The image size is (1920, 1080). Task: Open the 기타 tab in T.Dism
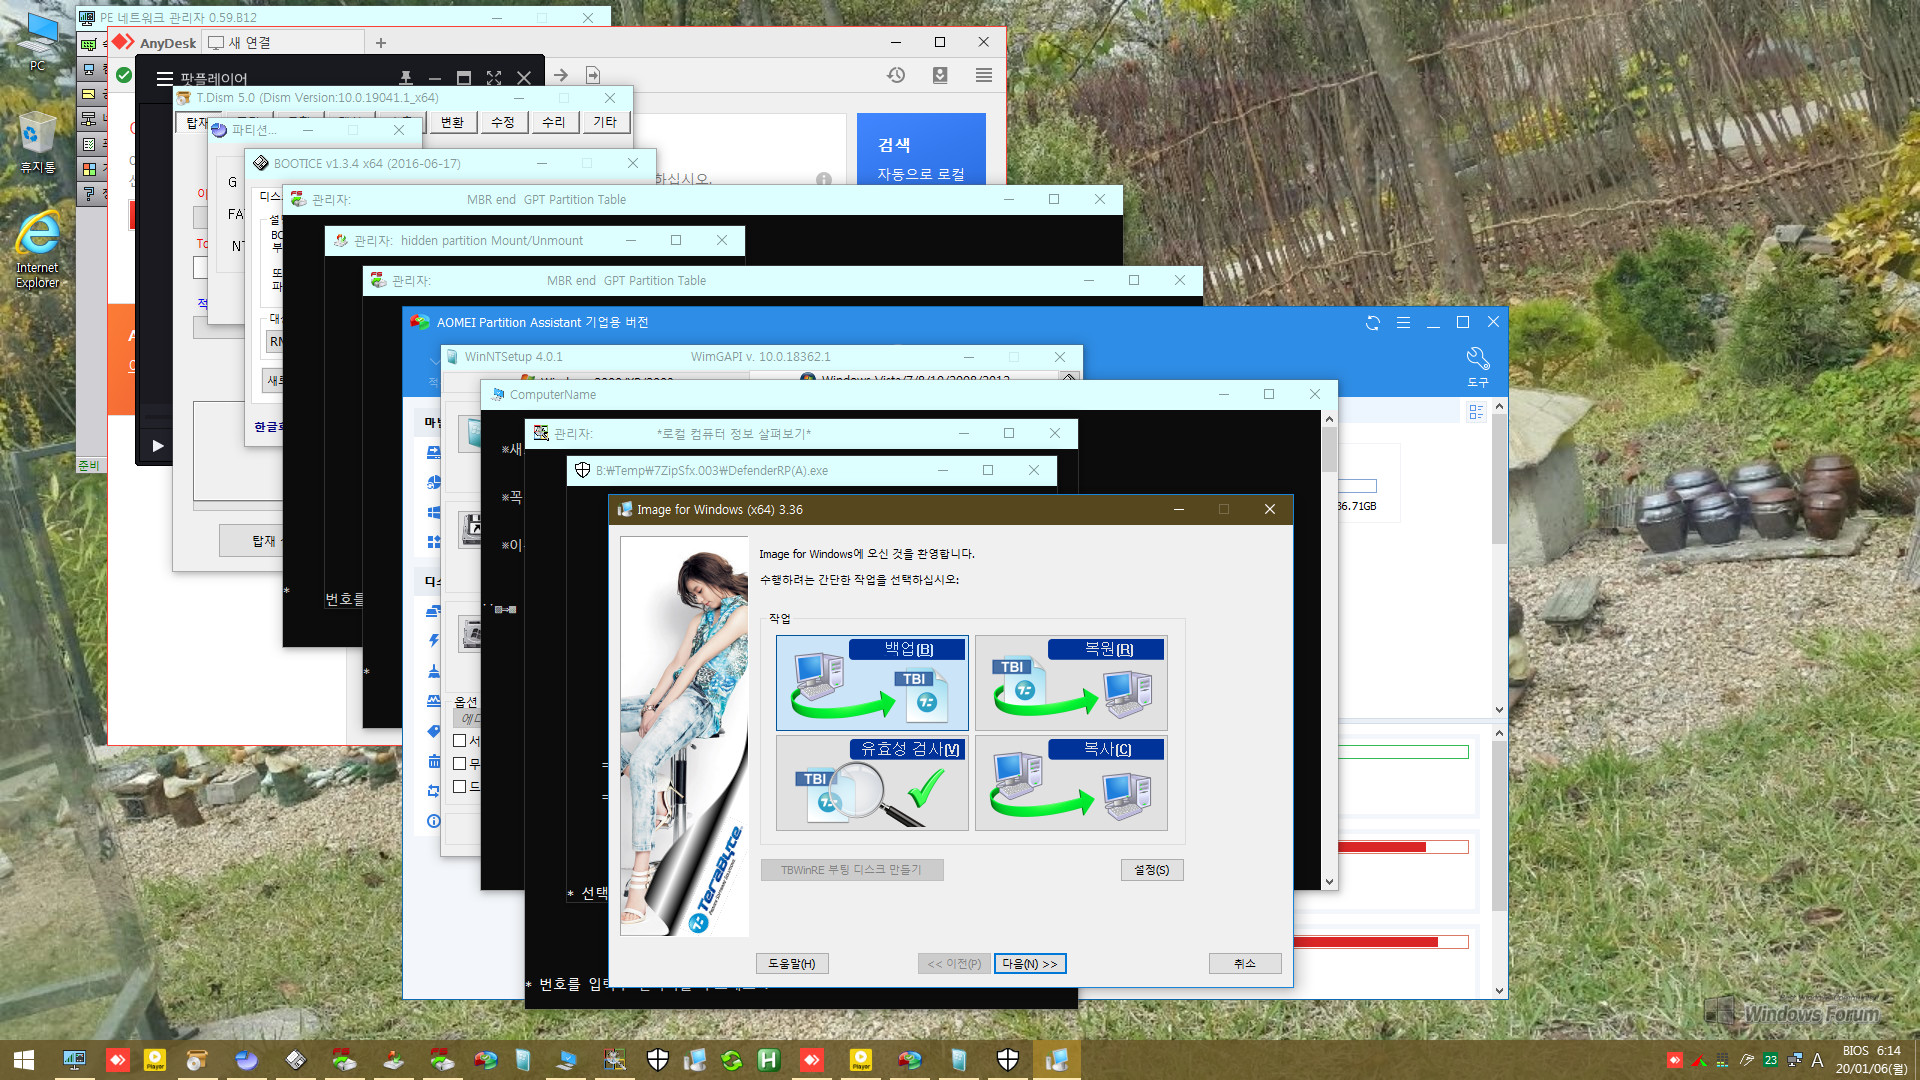pyautogui.click(x=605, y=122)
